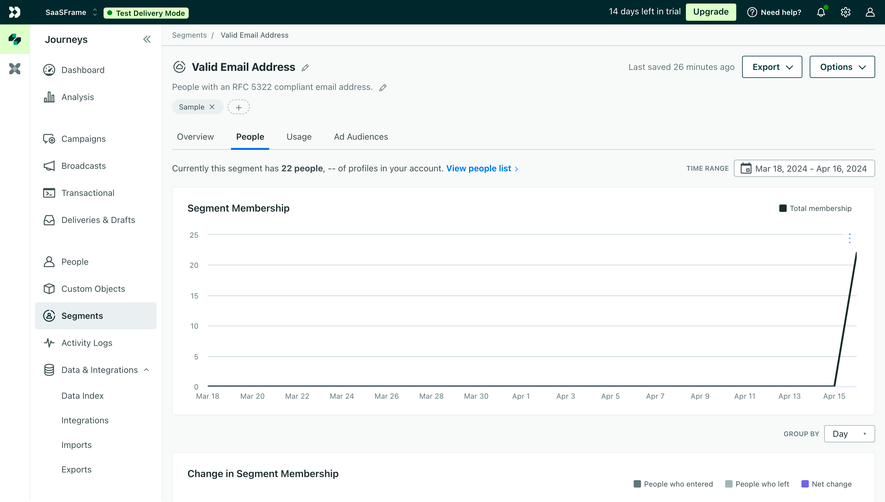885x502 pixels.
Task: Open Exports in the sidebar
Action: 76,470
